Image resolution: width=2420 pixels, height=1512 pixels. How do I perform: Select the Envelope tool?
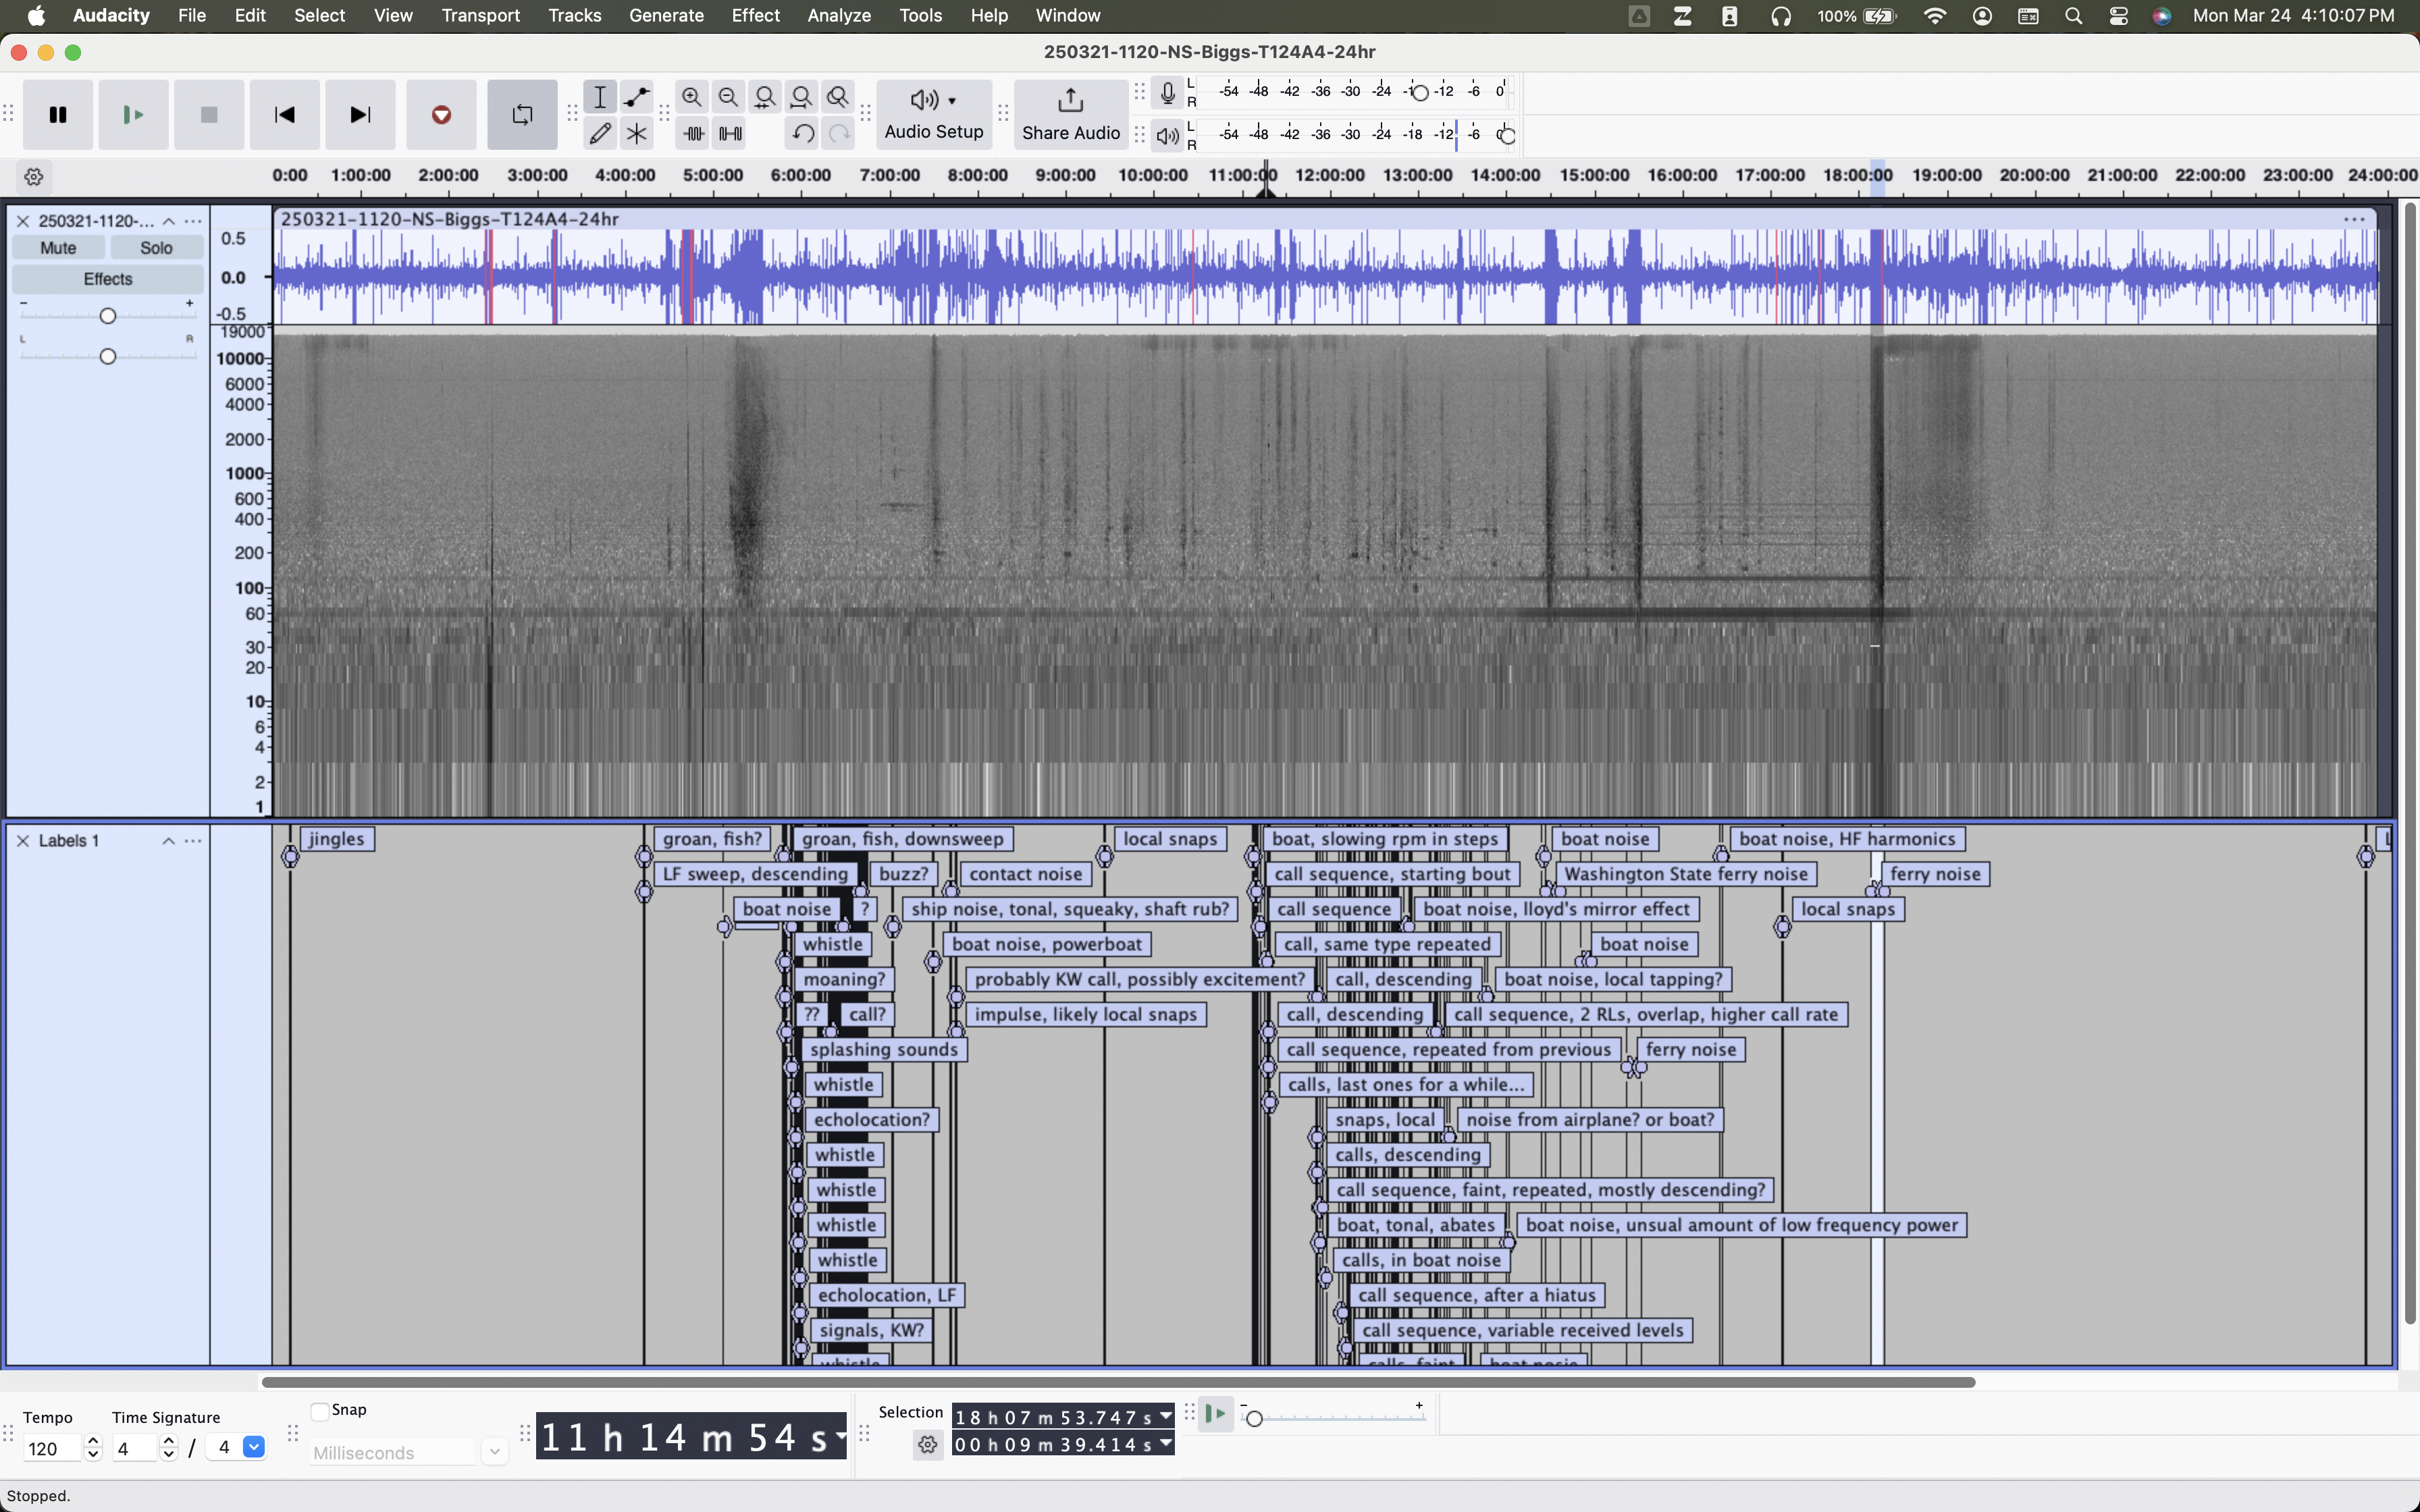coord(636,97)
